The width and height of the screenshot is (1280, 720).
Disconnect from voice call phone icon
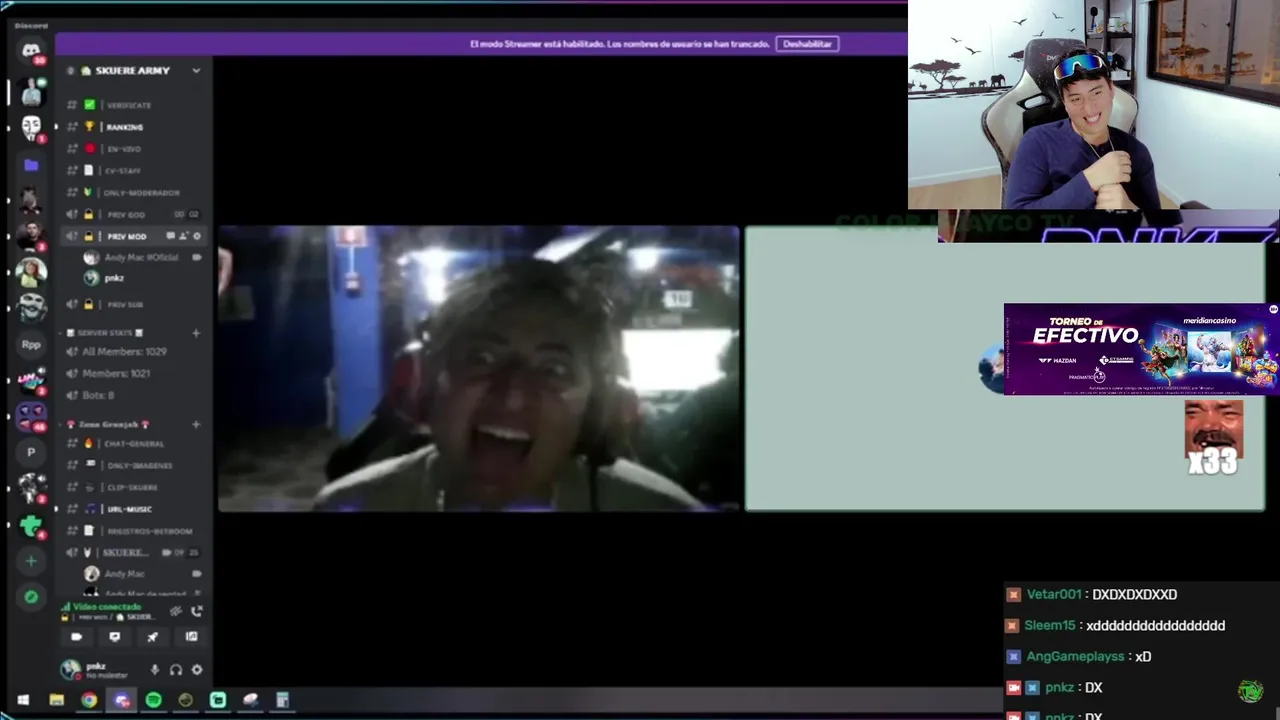[196, 611]
